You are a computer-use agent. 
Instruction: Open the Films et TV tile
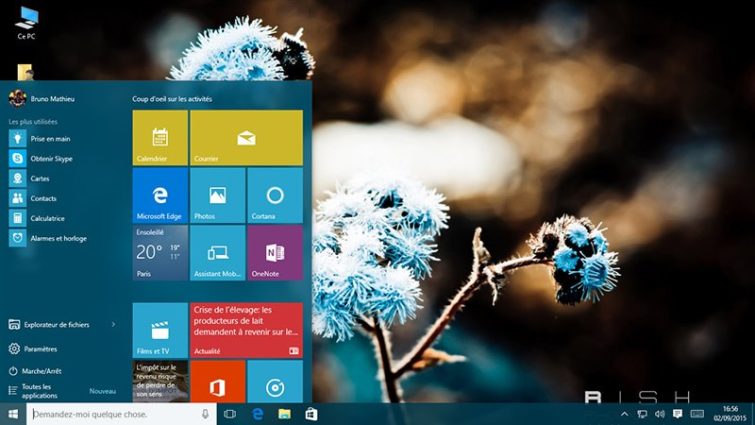(160, 330)
